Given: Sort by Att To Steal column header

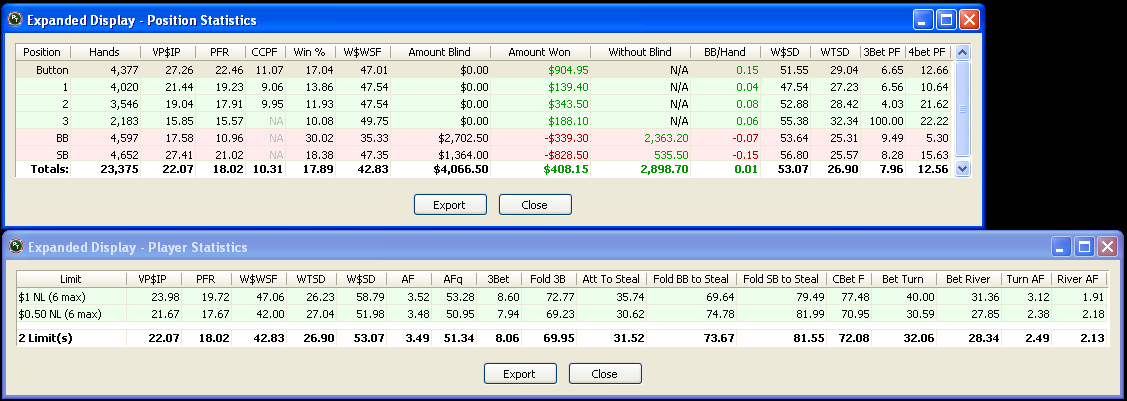Looking at the screenshot, I should click(x=611, y=279).
